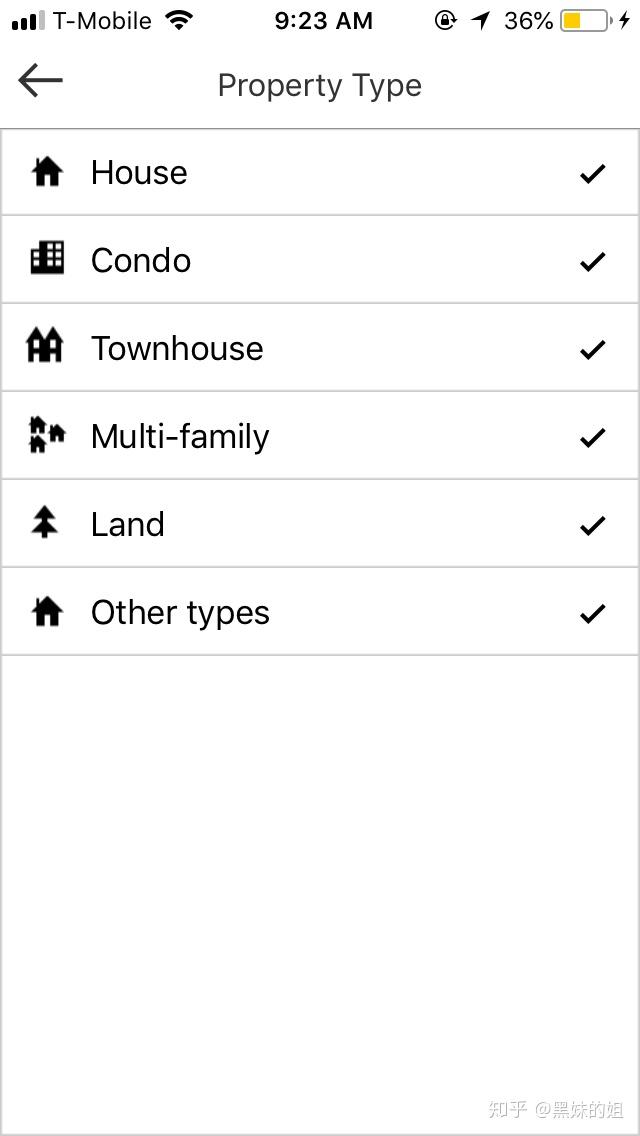This screenshot has height=1136, width=640.
Task: Tap the Condo label text
Action: tap(141, 260)
